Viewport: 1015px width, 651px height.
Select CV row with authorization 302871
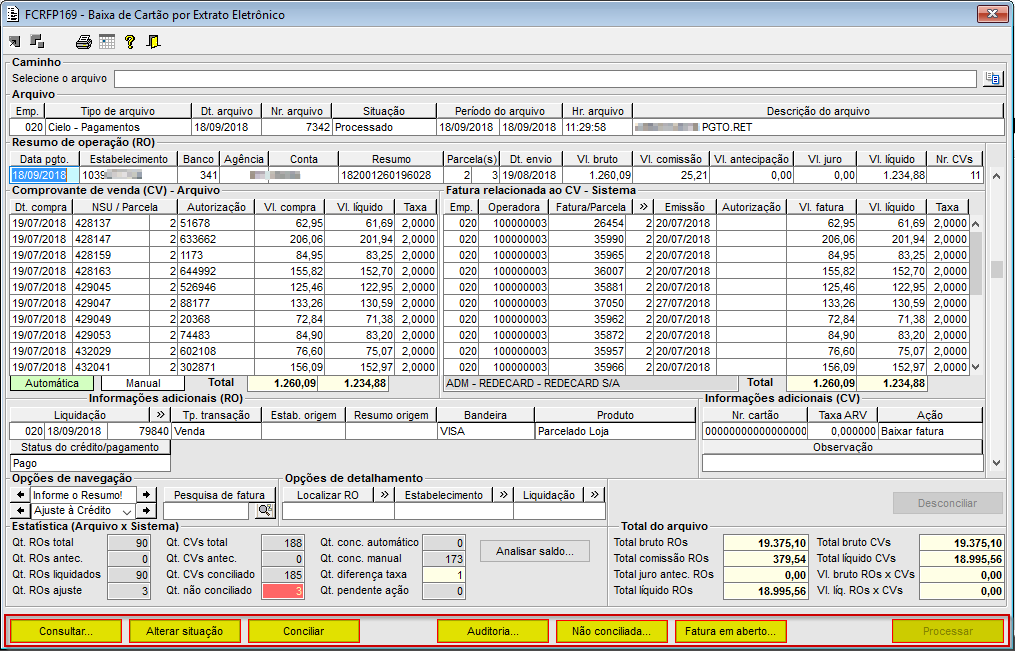pos(223,368)
